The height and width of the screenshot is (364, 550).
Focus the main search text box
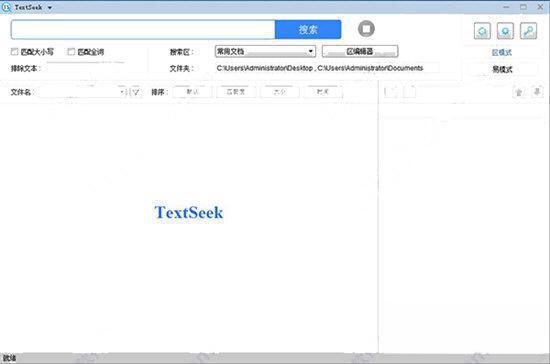pyautogui.click(x=143, y=29)
